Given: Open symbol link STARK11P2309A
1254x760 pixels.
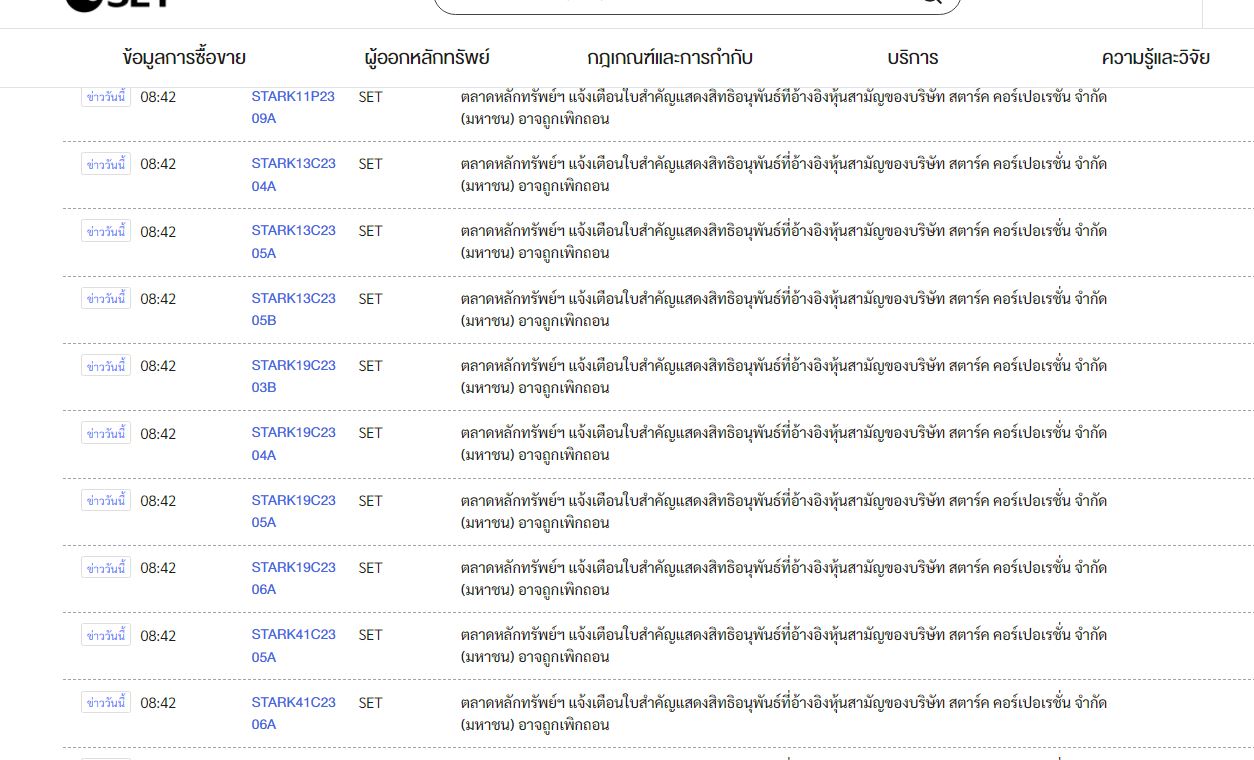Looking at the screenshot, I should 293,107.
